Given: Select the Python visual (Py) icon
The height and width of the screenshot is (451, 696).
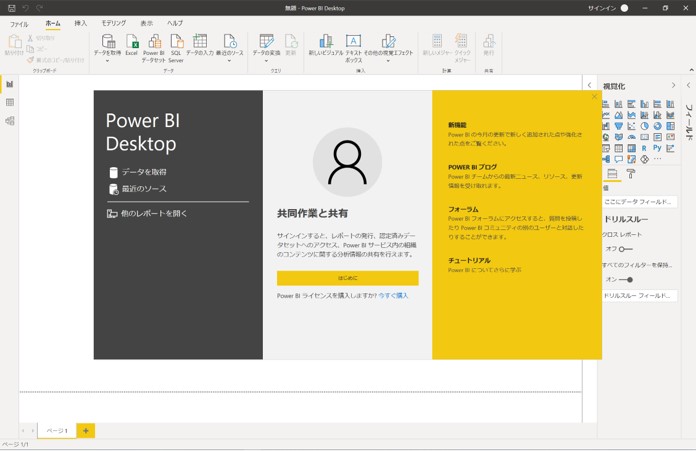Looking at the screenshot, I should tap(657, 148).
